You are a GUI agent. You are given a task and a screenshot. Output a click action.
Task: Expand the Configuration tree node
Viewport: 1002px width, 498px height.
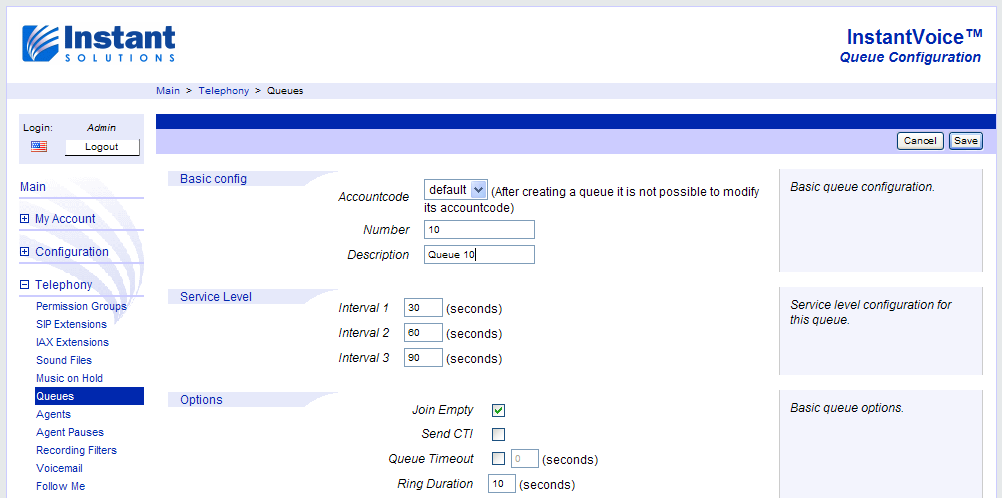[25, 252]
